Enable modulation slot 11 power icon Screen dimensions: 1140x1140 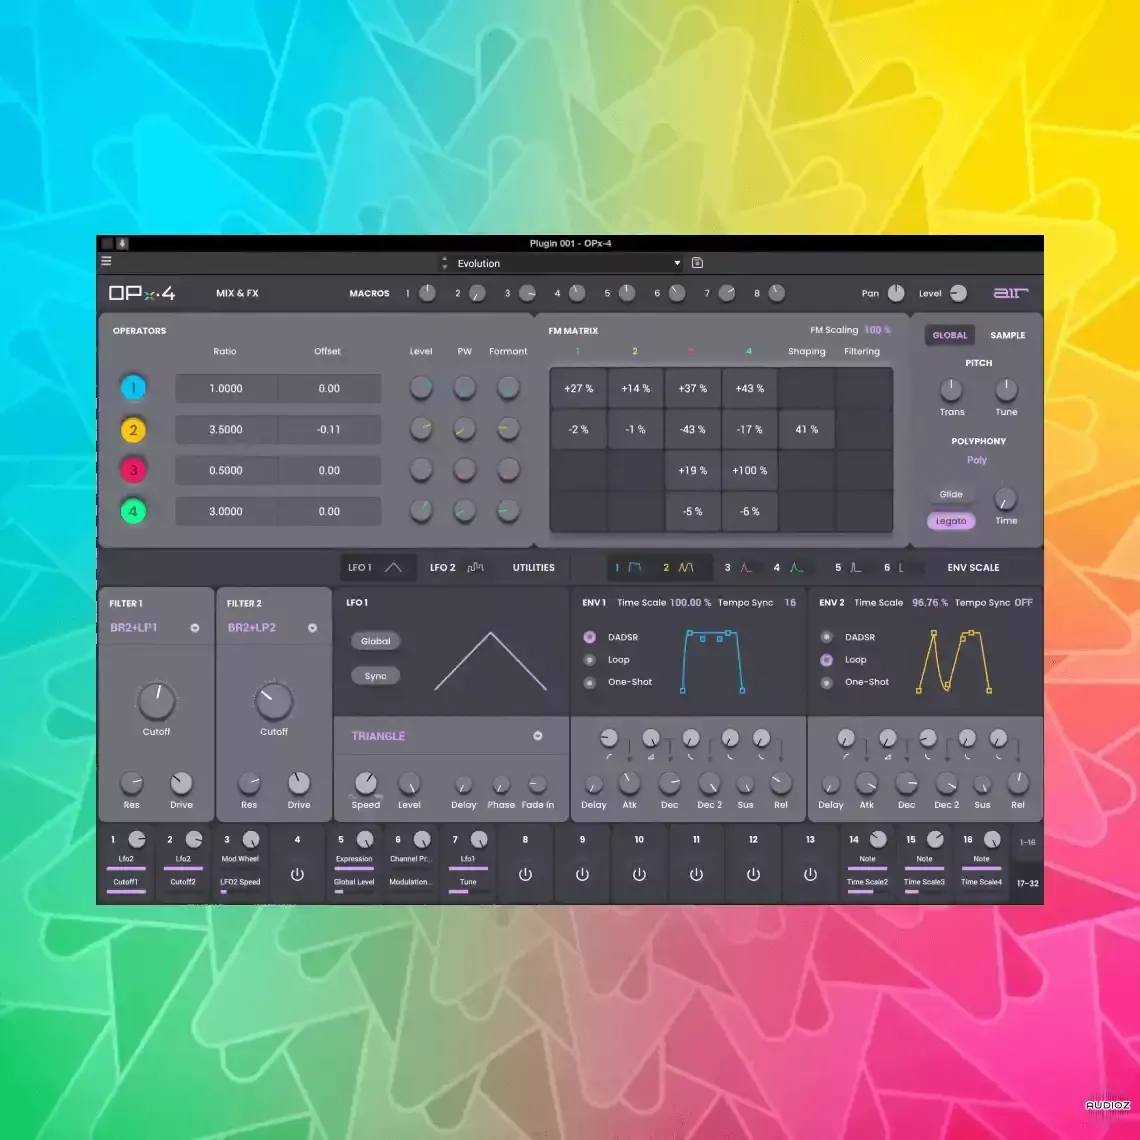pyautogui.click(x=696, y=875)
